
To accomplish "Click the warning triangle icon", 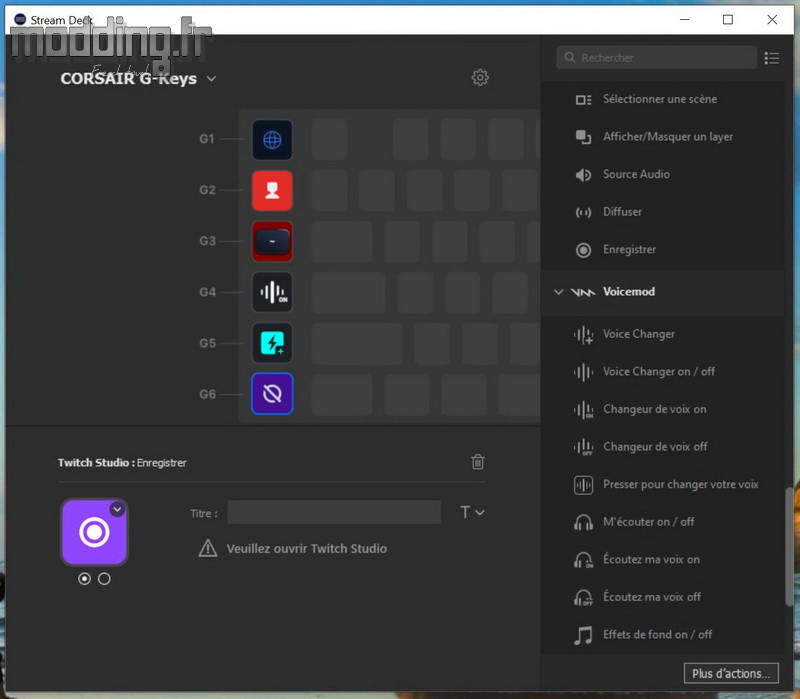I will [x=208, y=548].
